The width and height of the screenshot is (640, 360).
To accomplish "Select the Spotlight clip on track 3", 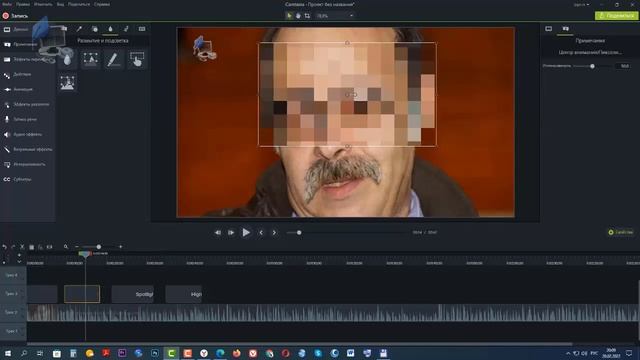I will 133,294.
